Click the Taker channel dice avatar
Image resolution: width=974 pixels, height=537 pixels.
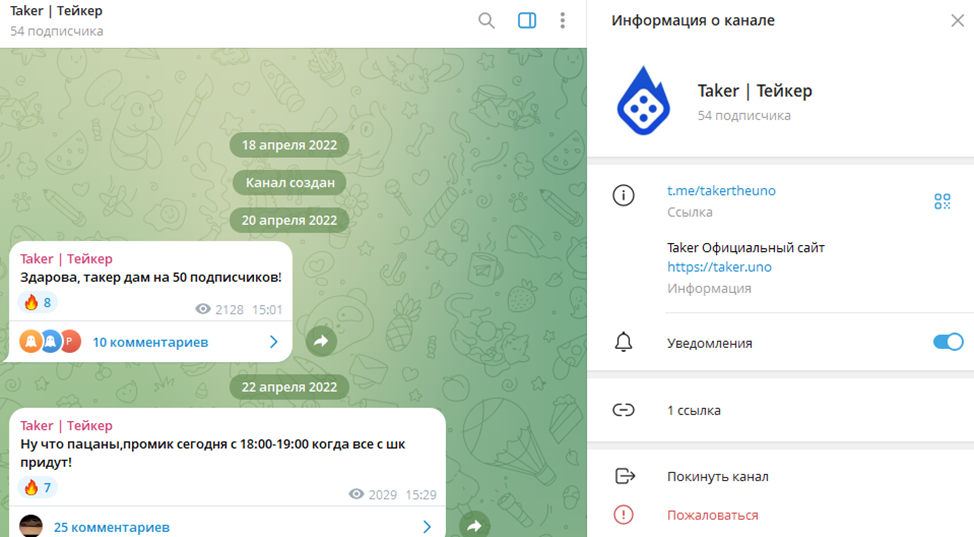644,101
